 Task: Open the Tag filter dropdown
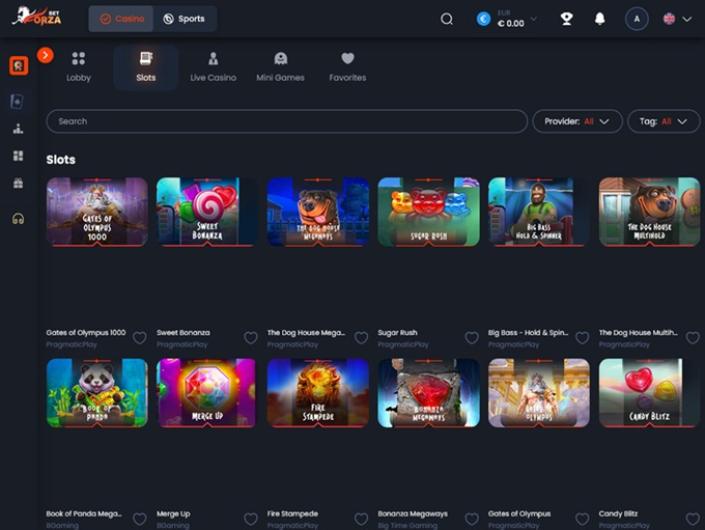(663, 121)
